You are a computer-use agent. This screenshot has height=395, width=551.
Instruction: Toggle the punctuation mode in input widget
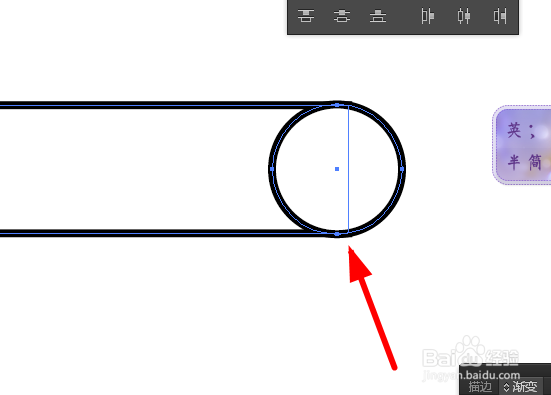533,133
